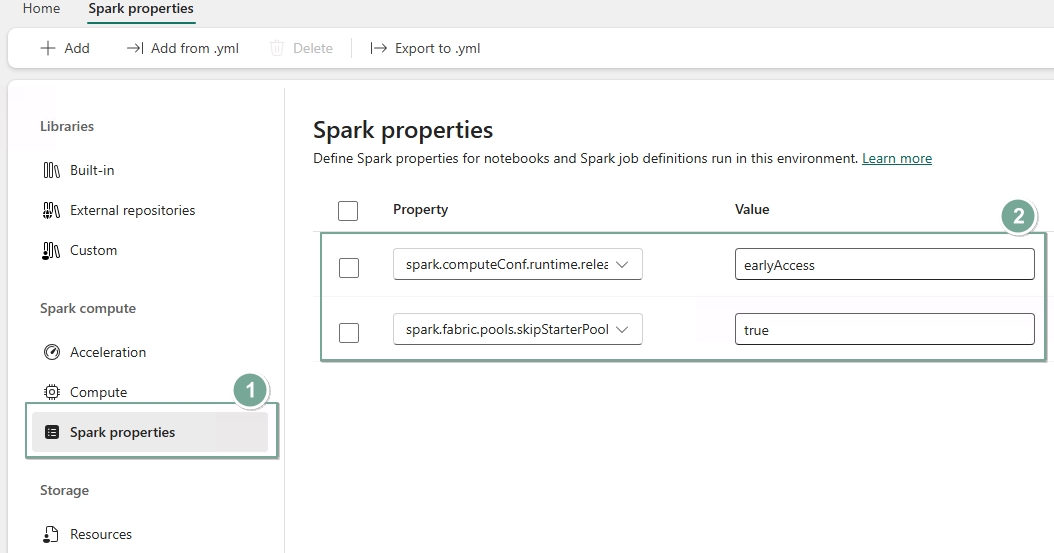This screenshot has width=1054, height=553.
Task: Select Spark properties in the sidebar
Action: (x=149, y=432)
